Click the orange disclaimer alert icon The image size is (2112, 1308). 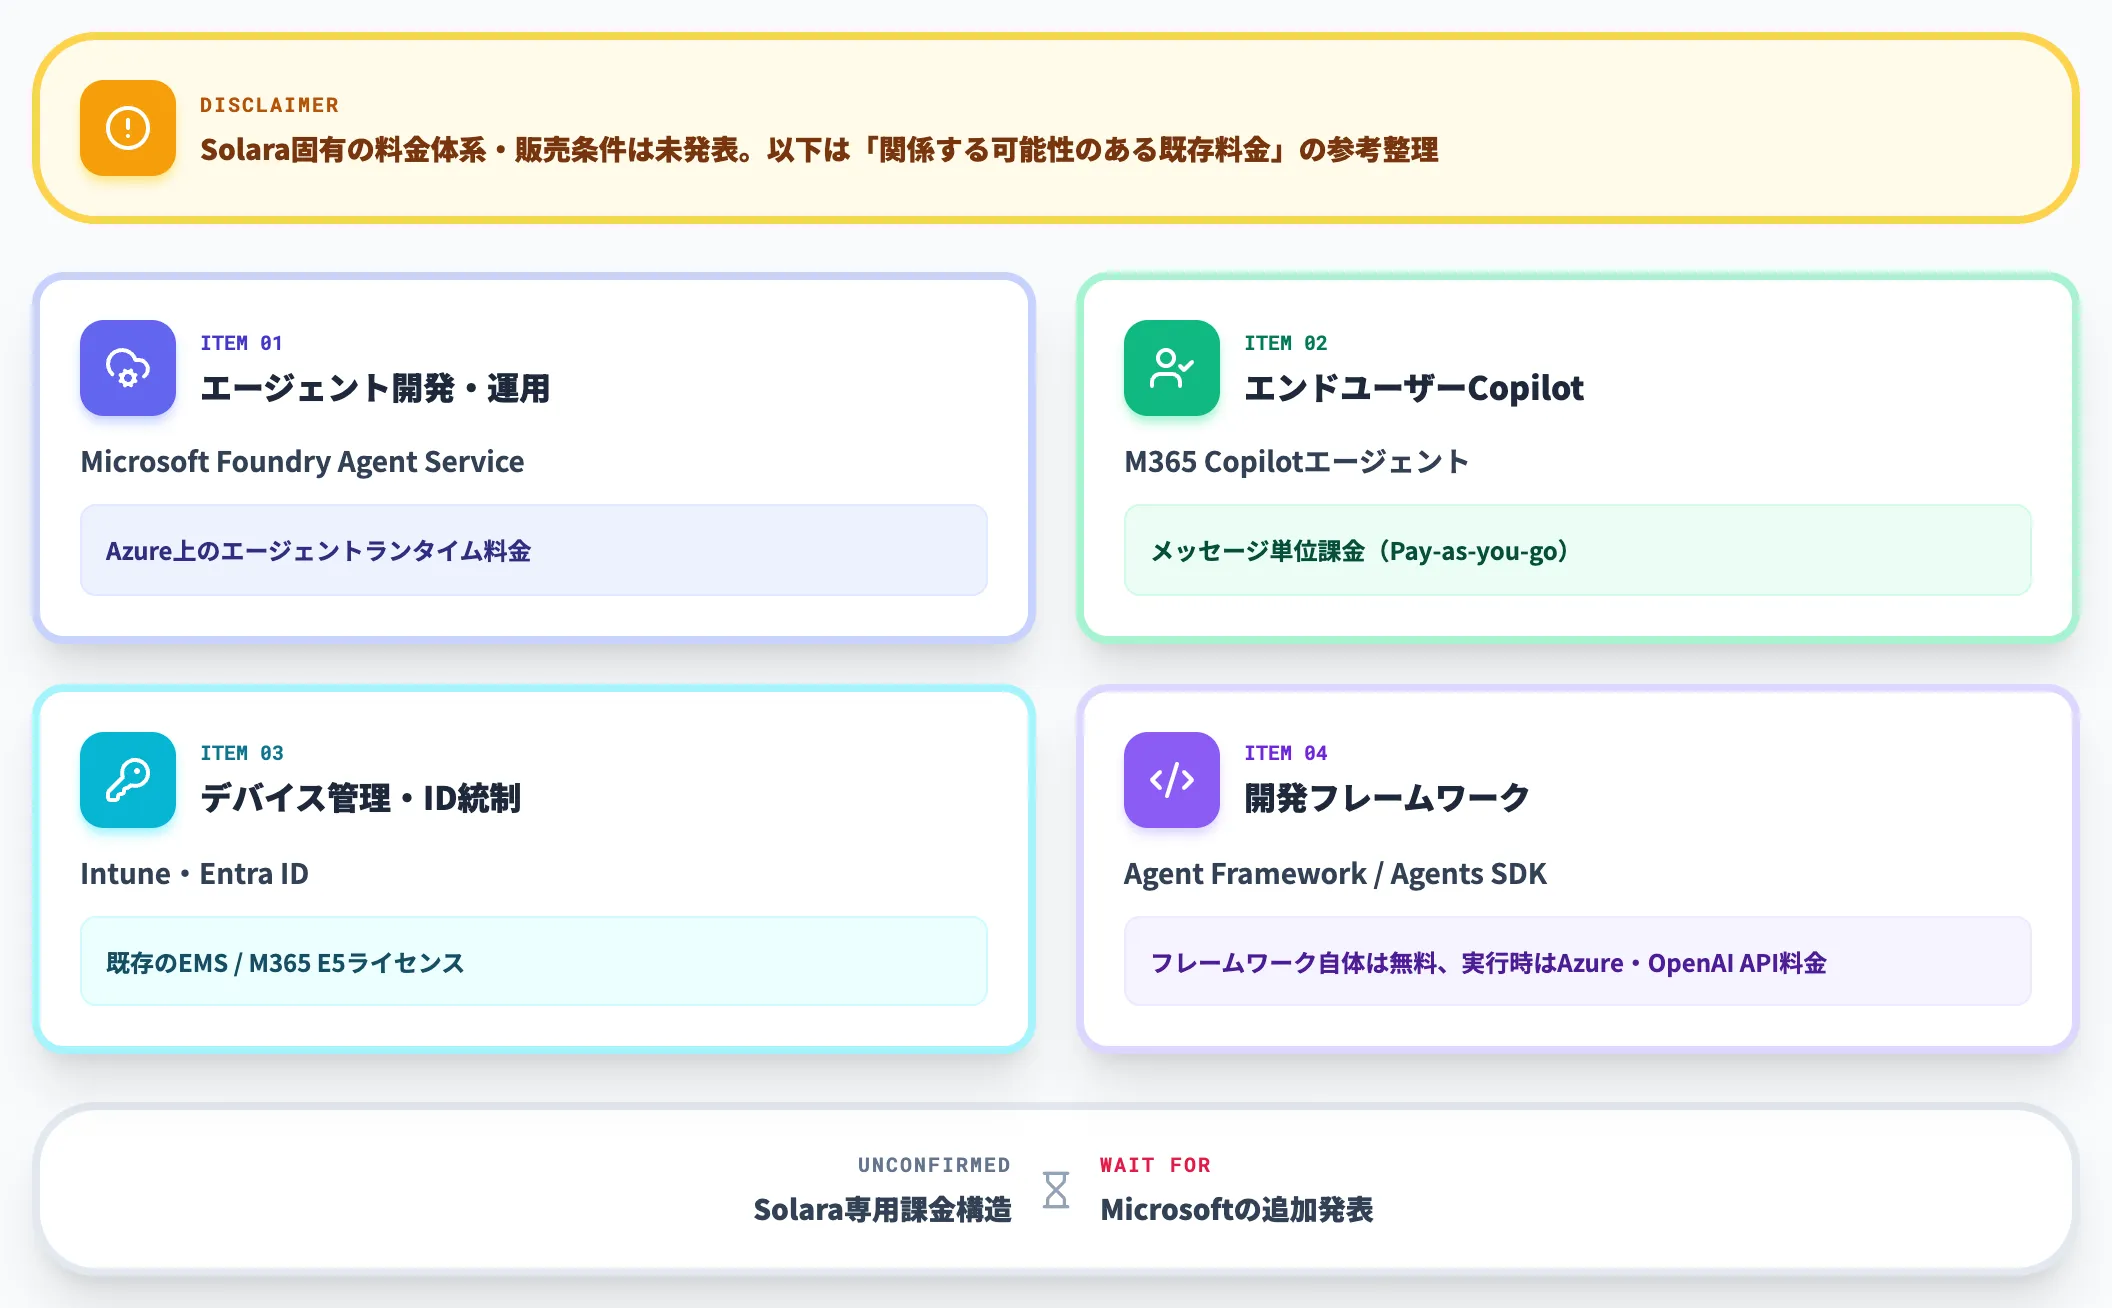click(x=128, y=128)
